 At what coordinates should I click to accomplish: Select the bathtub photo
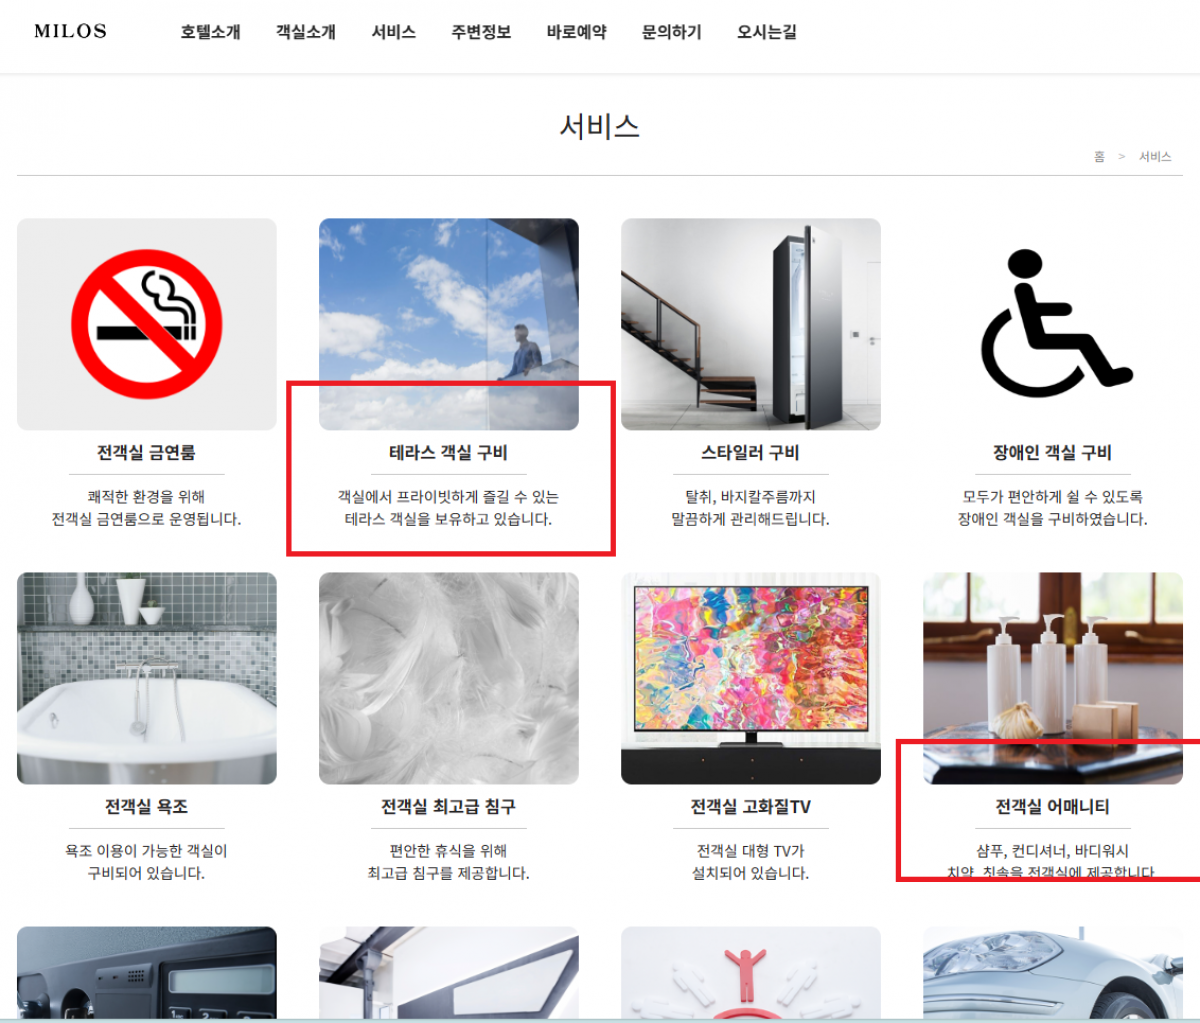point(147,678)
